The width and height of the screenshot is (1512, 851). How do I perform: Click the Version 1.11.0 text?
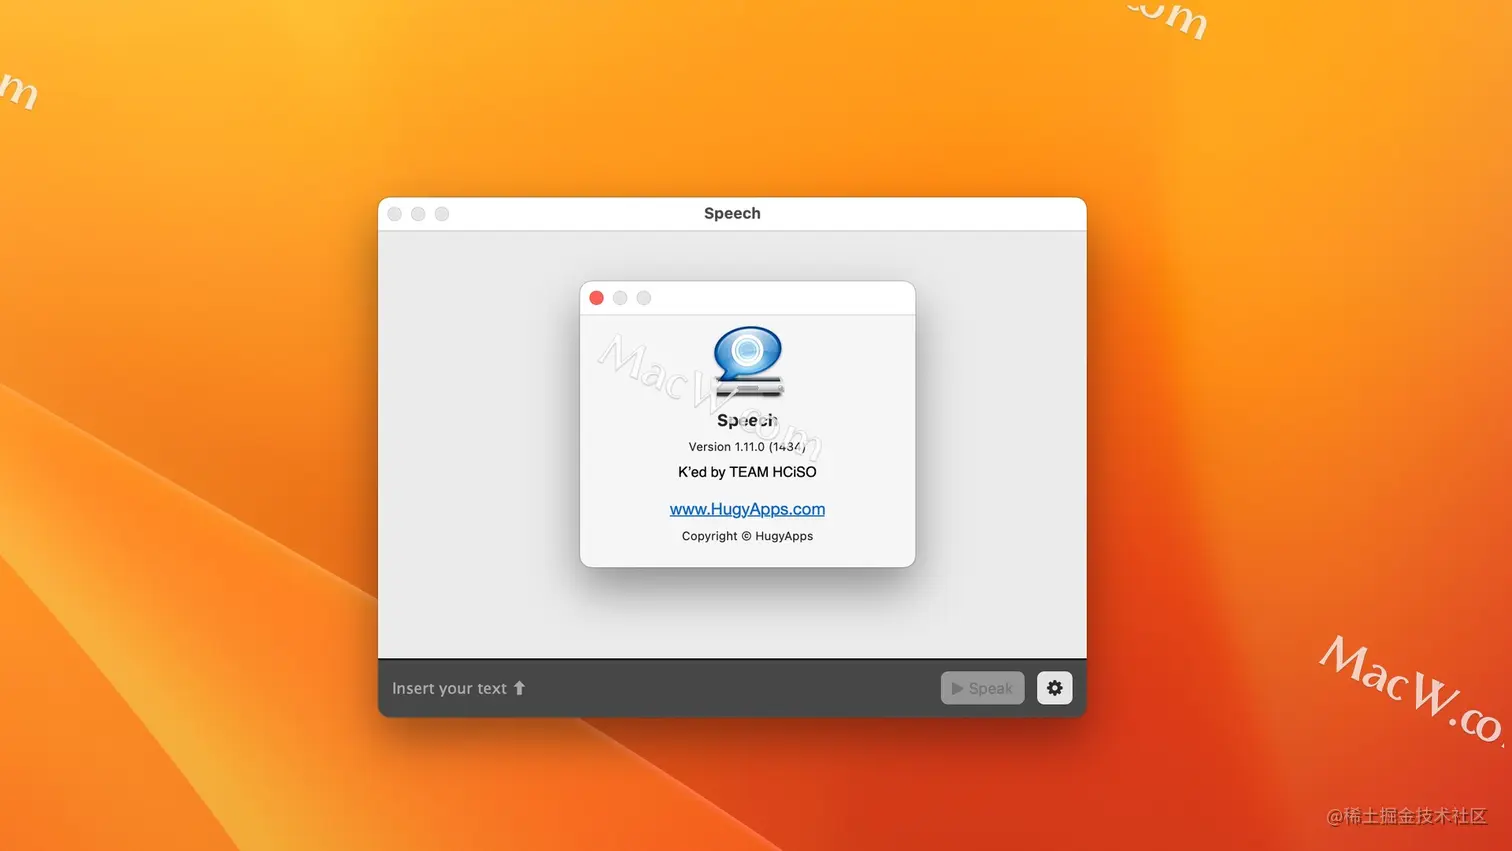point(747,447)
